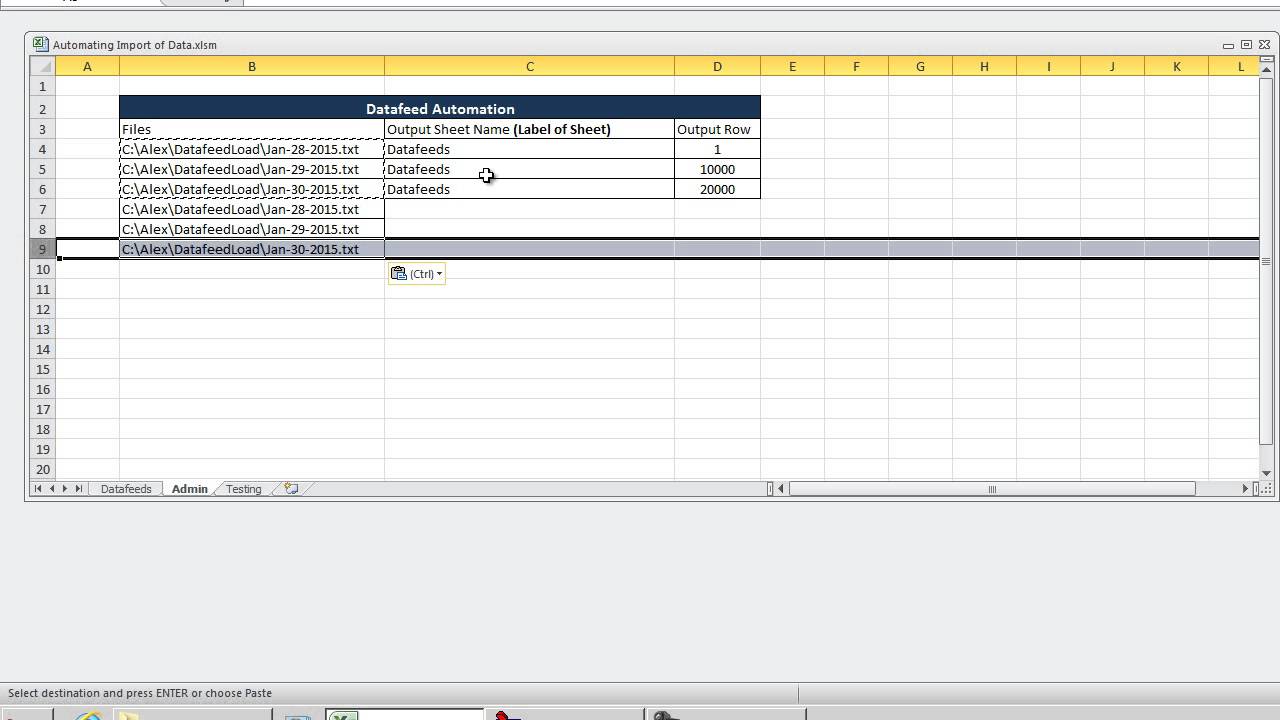Select row 12 header

click(42, 309)
